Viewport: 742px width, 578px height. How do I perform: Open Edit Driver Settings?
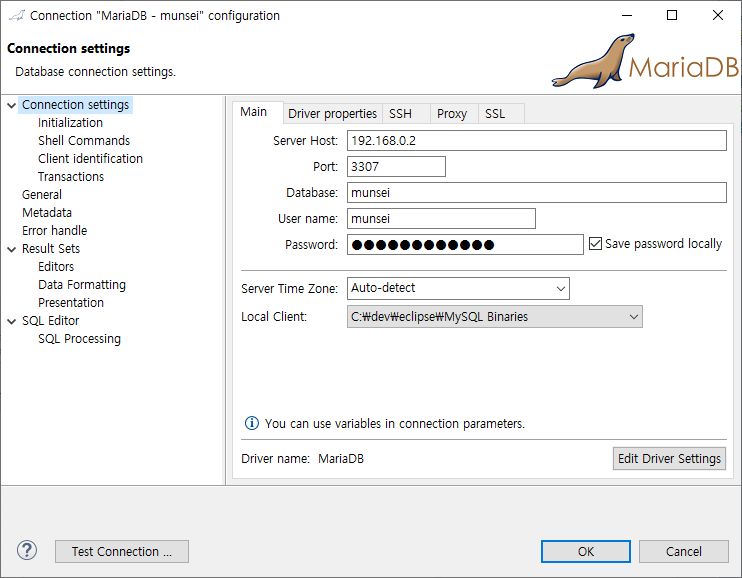tap(669, 458)
